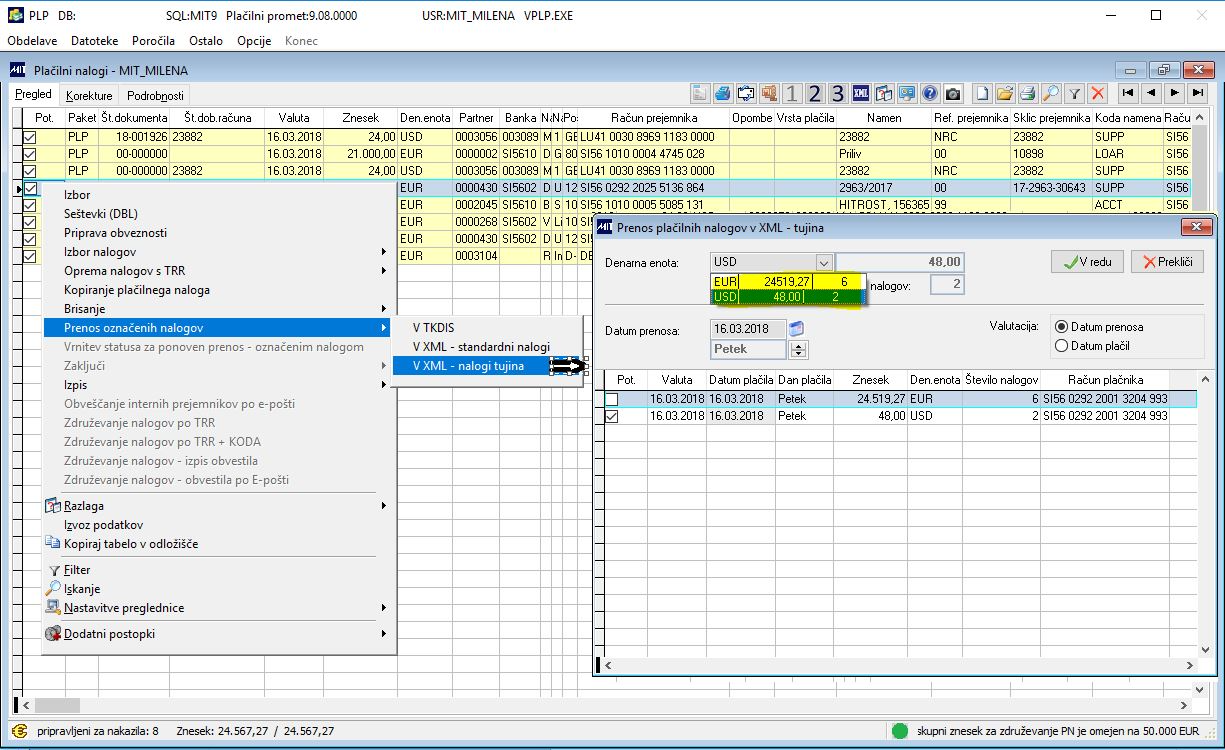Check the EUR row checkbox in dialog
Viewport: 1225px width, 750px height.
[611, 399]
